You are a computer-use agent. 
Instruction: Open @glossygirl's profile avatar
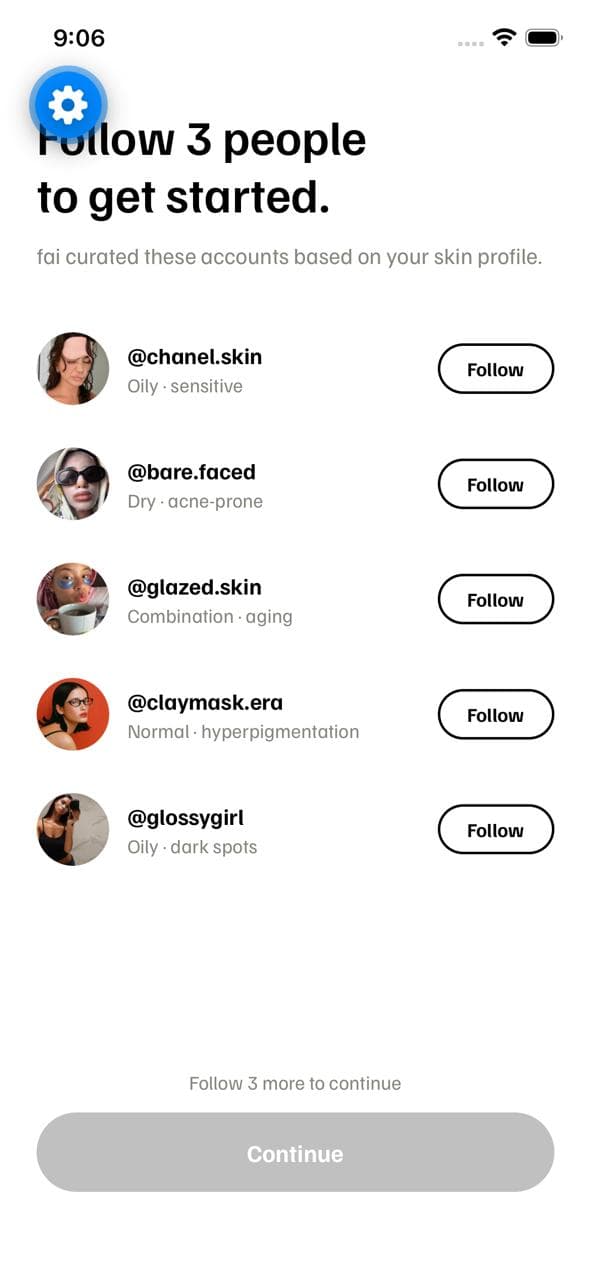(x=71, y=829)
